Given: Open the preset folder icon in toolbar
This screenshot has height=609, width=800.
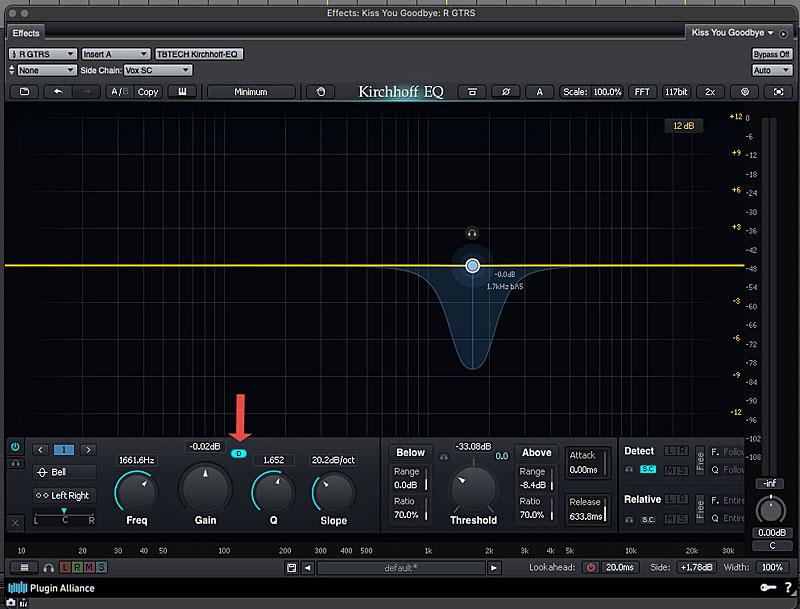Looking at the screenshot, I should pyautogui.click(x=24, y=92).
